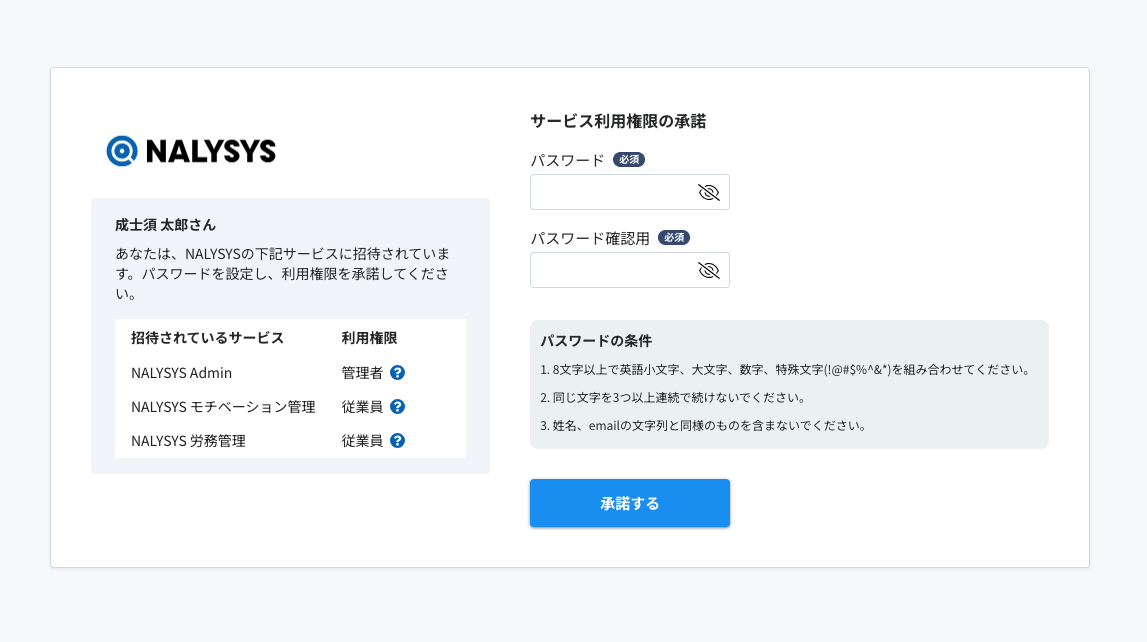
Task: Click the 管理者 permission value
Action: click(x=362, y=373)
